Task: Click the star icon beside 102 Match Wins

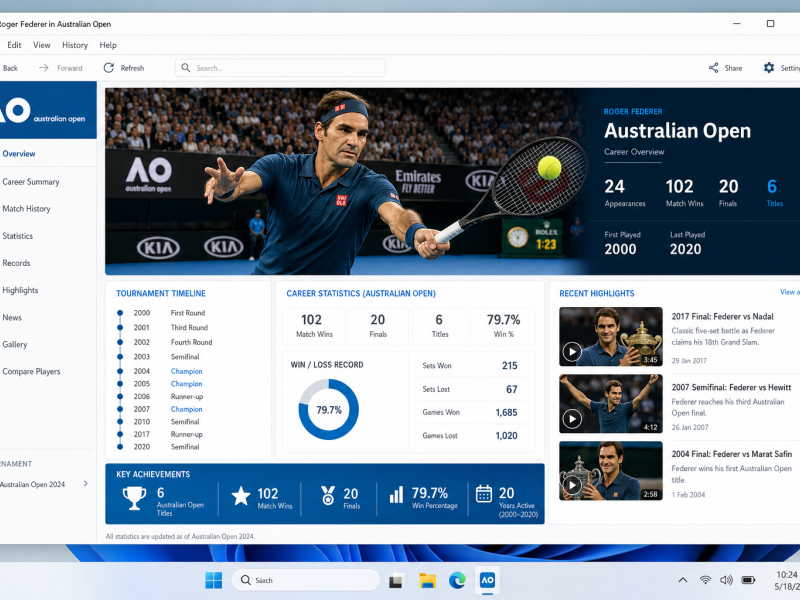Action: coord(241,496)
